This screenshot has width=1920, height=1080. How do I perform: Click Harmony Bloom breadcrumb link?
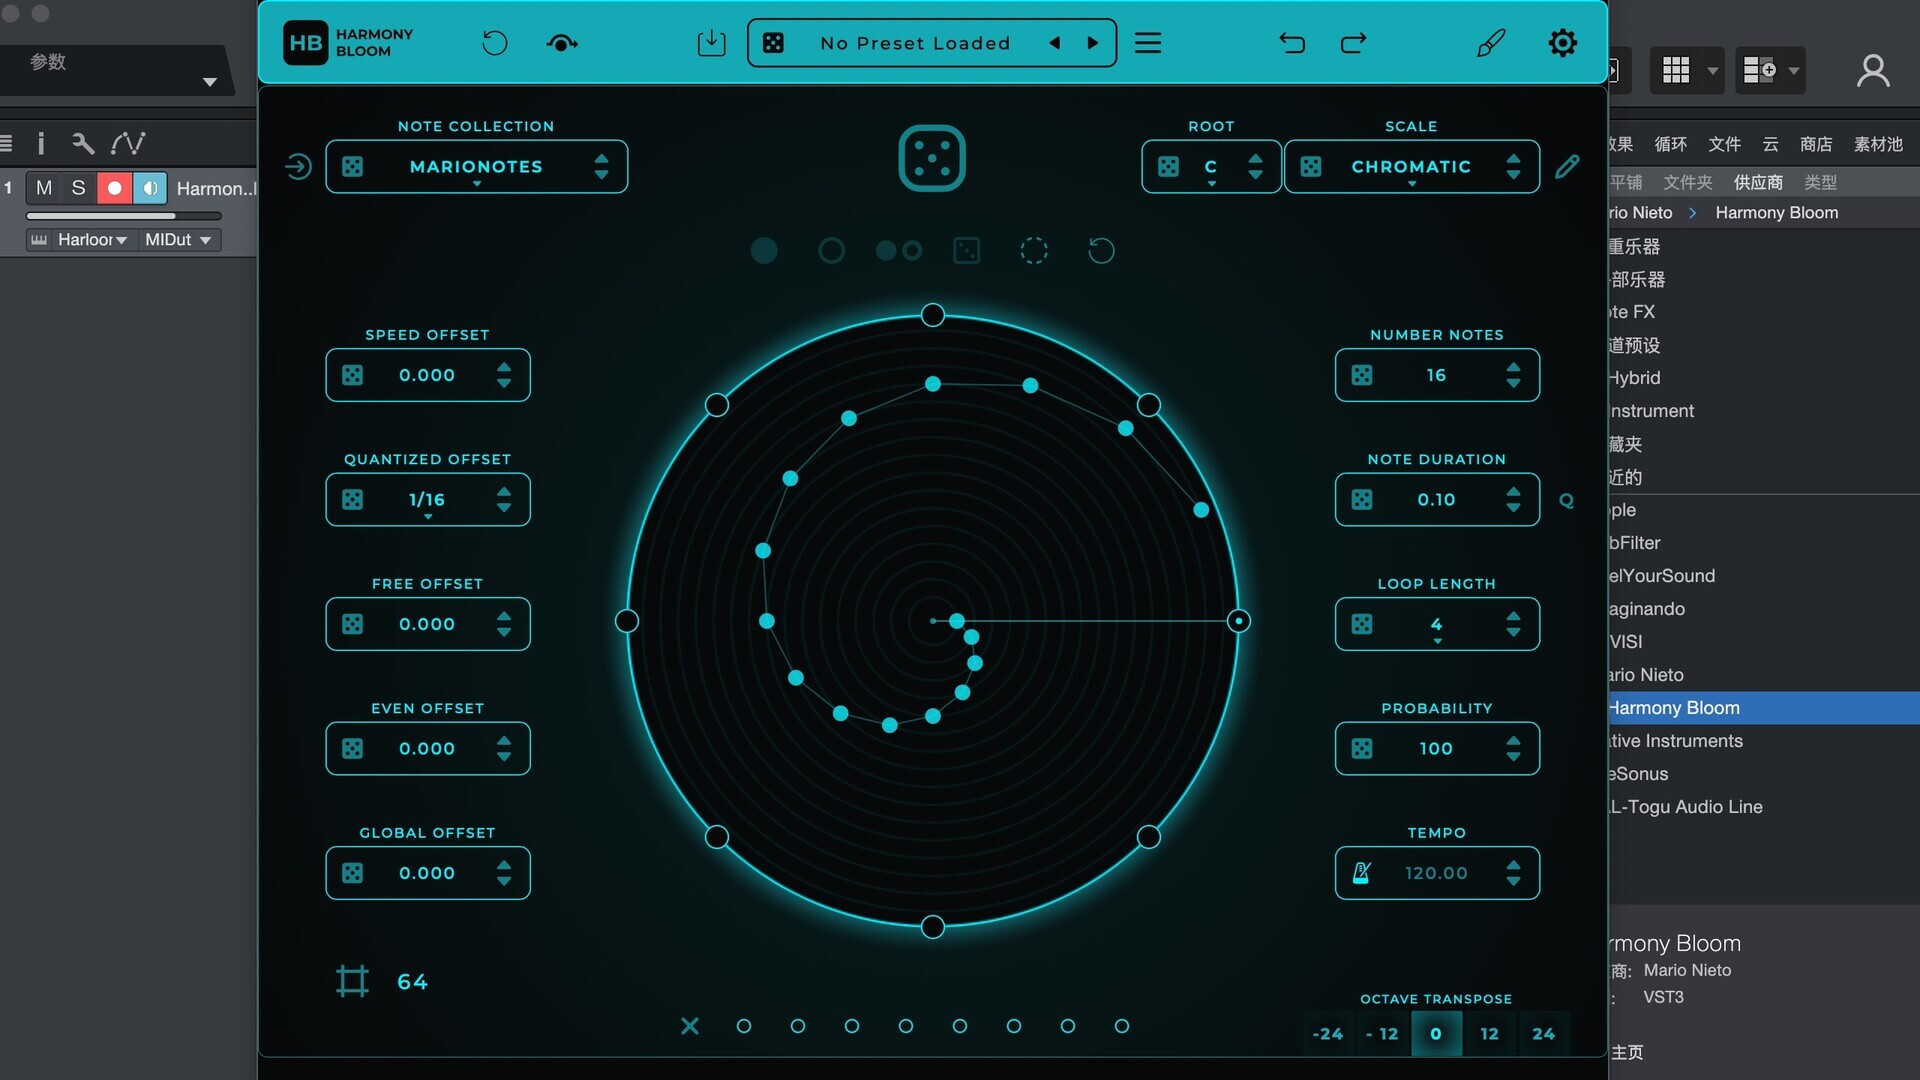pyautogui.click(x=1777, y=213)
